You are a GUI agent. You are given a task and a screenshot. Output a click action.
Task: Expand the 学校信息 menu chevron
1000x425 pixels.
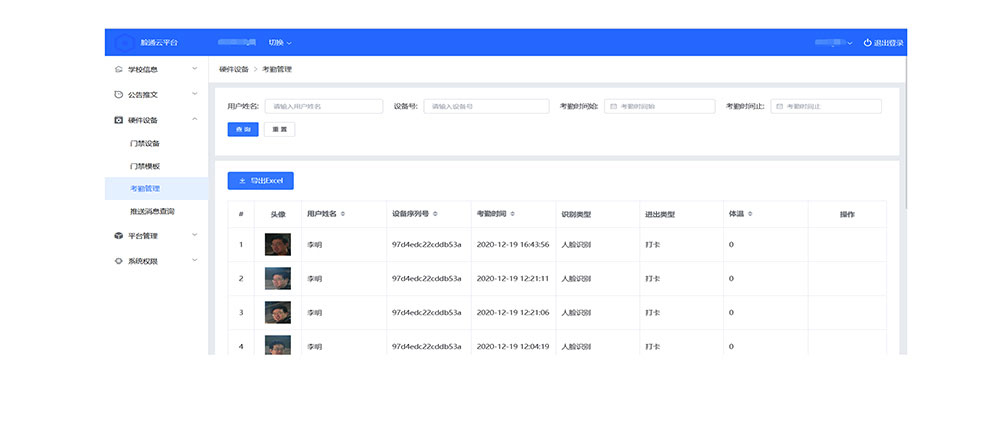click(x=194, y=69)
